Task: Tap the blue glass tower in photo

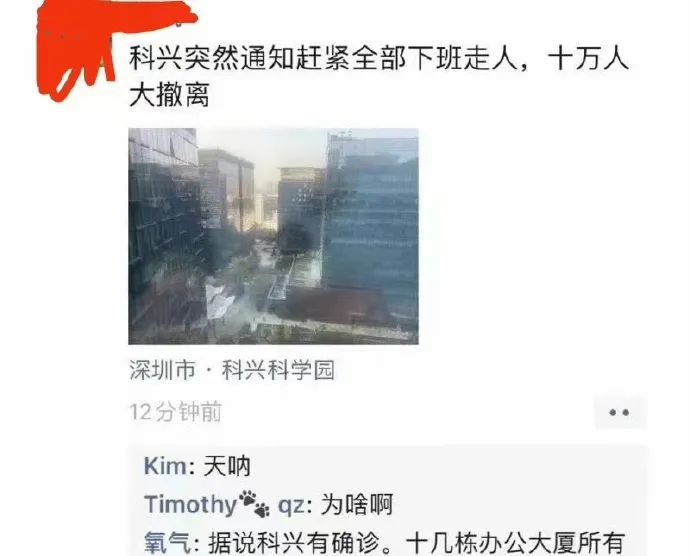Action: click(x=372, y=220)
